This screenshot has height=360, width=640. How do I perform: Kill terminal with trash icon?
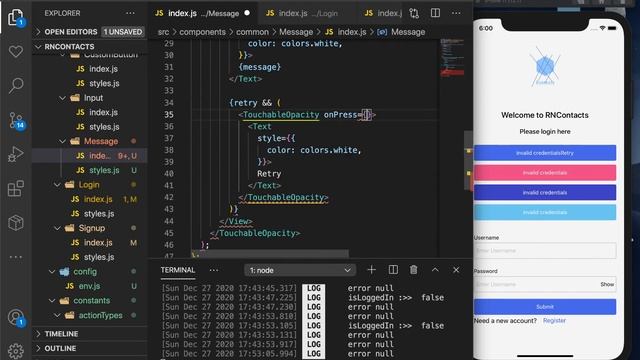click(x=413, y=270)
